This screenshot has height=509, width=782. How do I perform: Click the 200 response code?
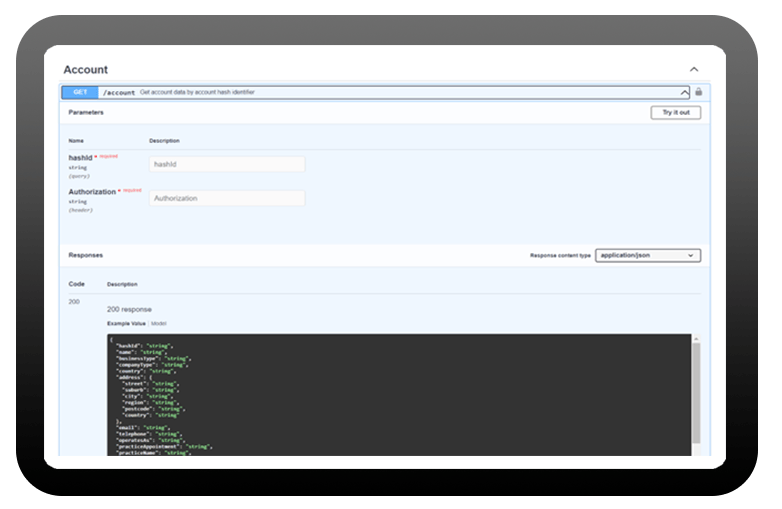pos(74,301)
